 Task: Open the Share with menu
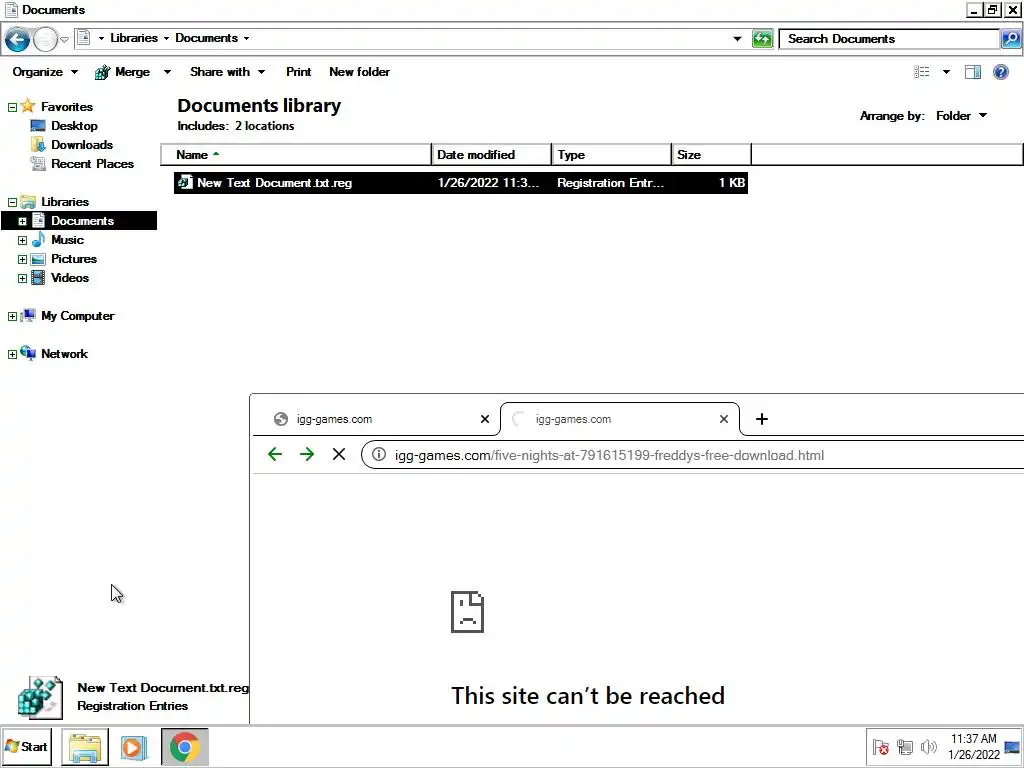(x=227, y=72)
